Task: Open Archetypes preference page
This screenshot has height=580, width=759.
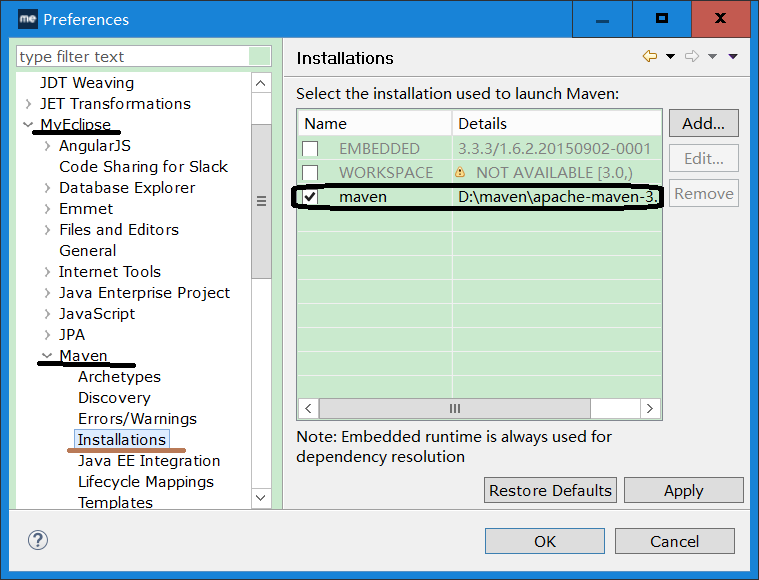Action: [119, 377]
